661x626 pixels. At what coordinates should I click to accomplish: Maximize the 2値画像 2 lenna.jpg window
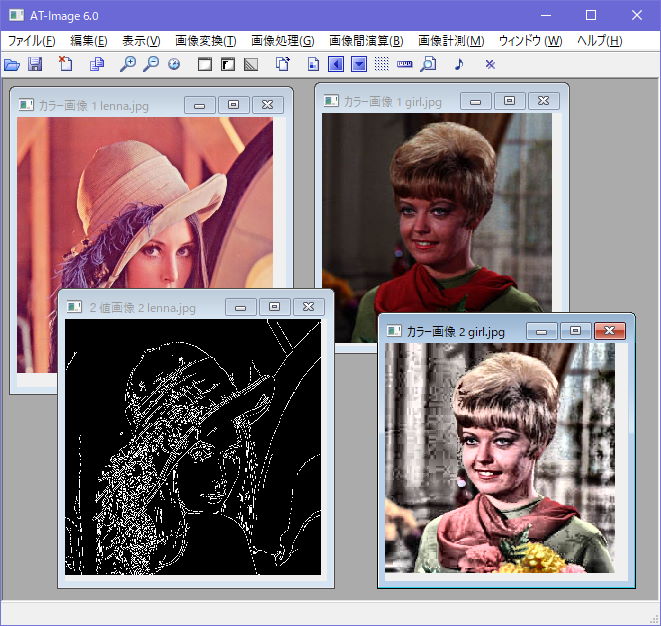point(276,307)
